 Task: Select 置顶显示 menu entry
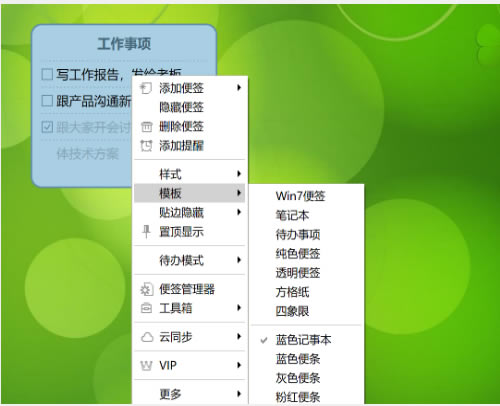click(189, 232)
